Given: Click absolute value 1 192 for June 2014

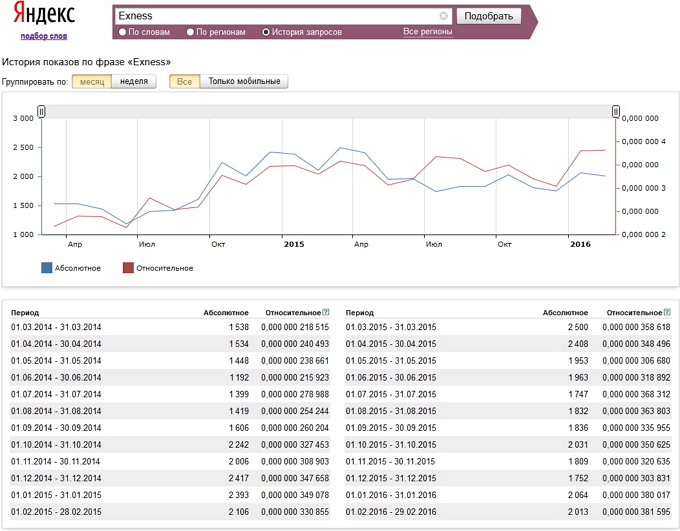Looking at the screenshot, I should (239, 377).
